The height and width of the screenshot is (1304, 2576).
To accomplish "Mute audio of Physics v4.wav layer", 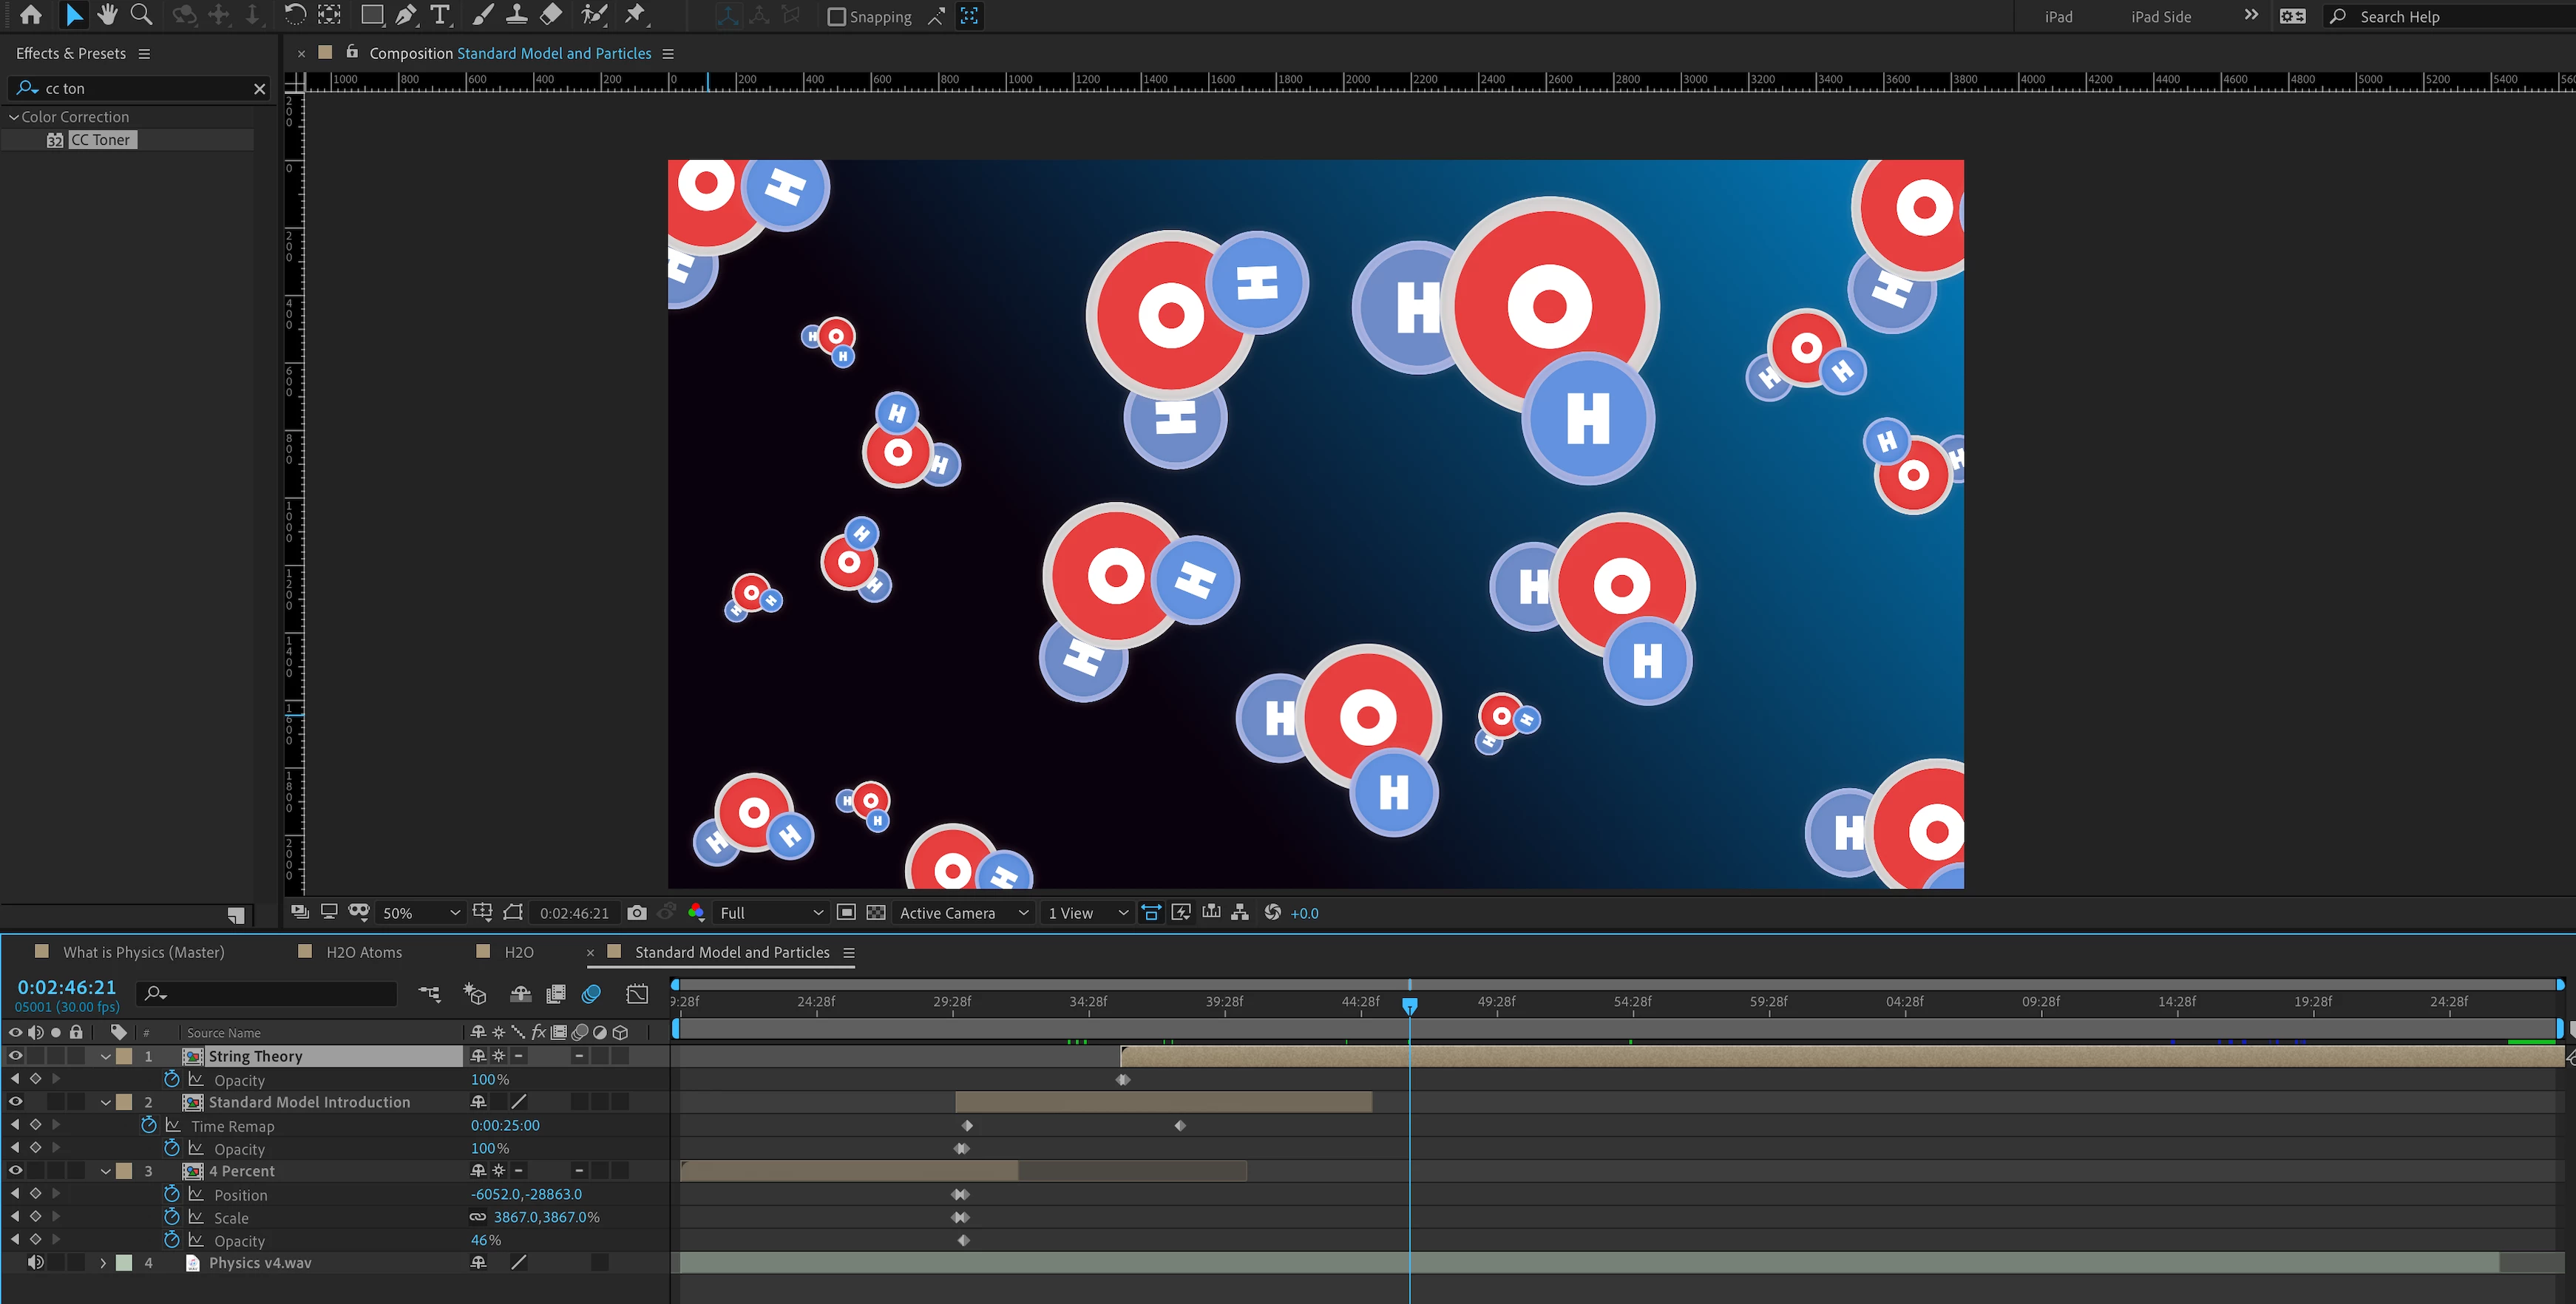I will [x=35, y=1263].
